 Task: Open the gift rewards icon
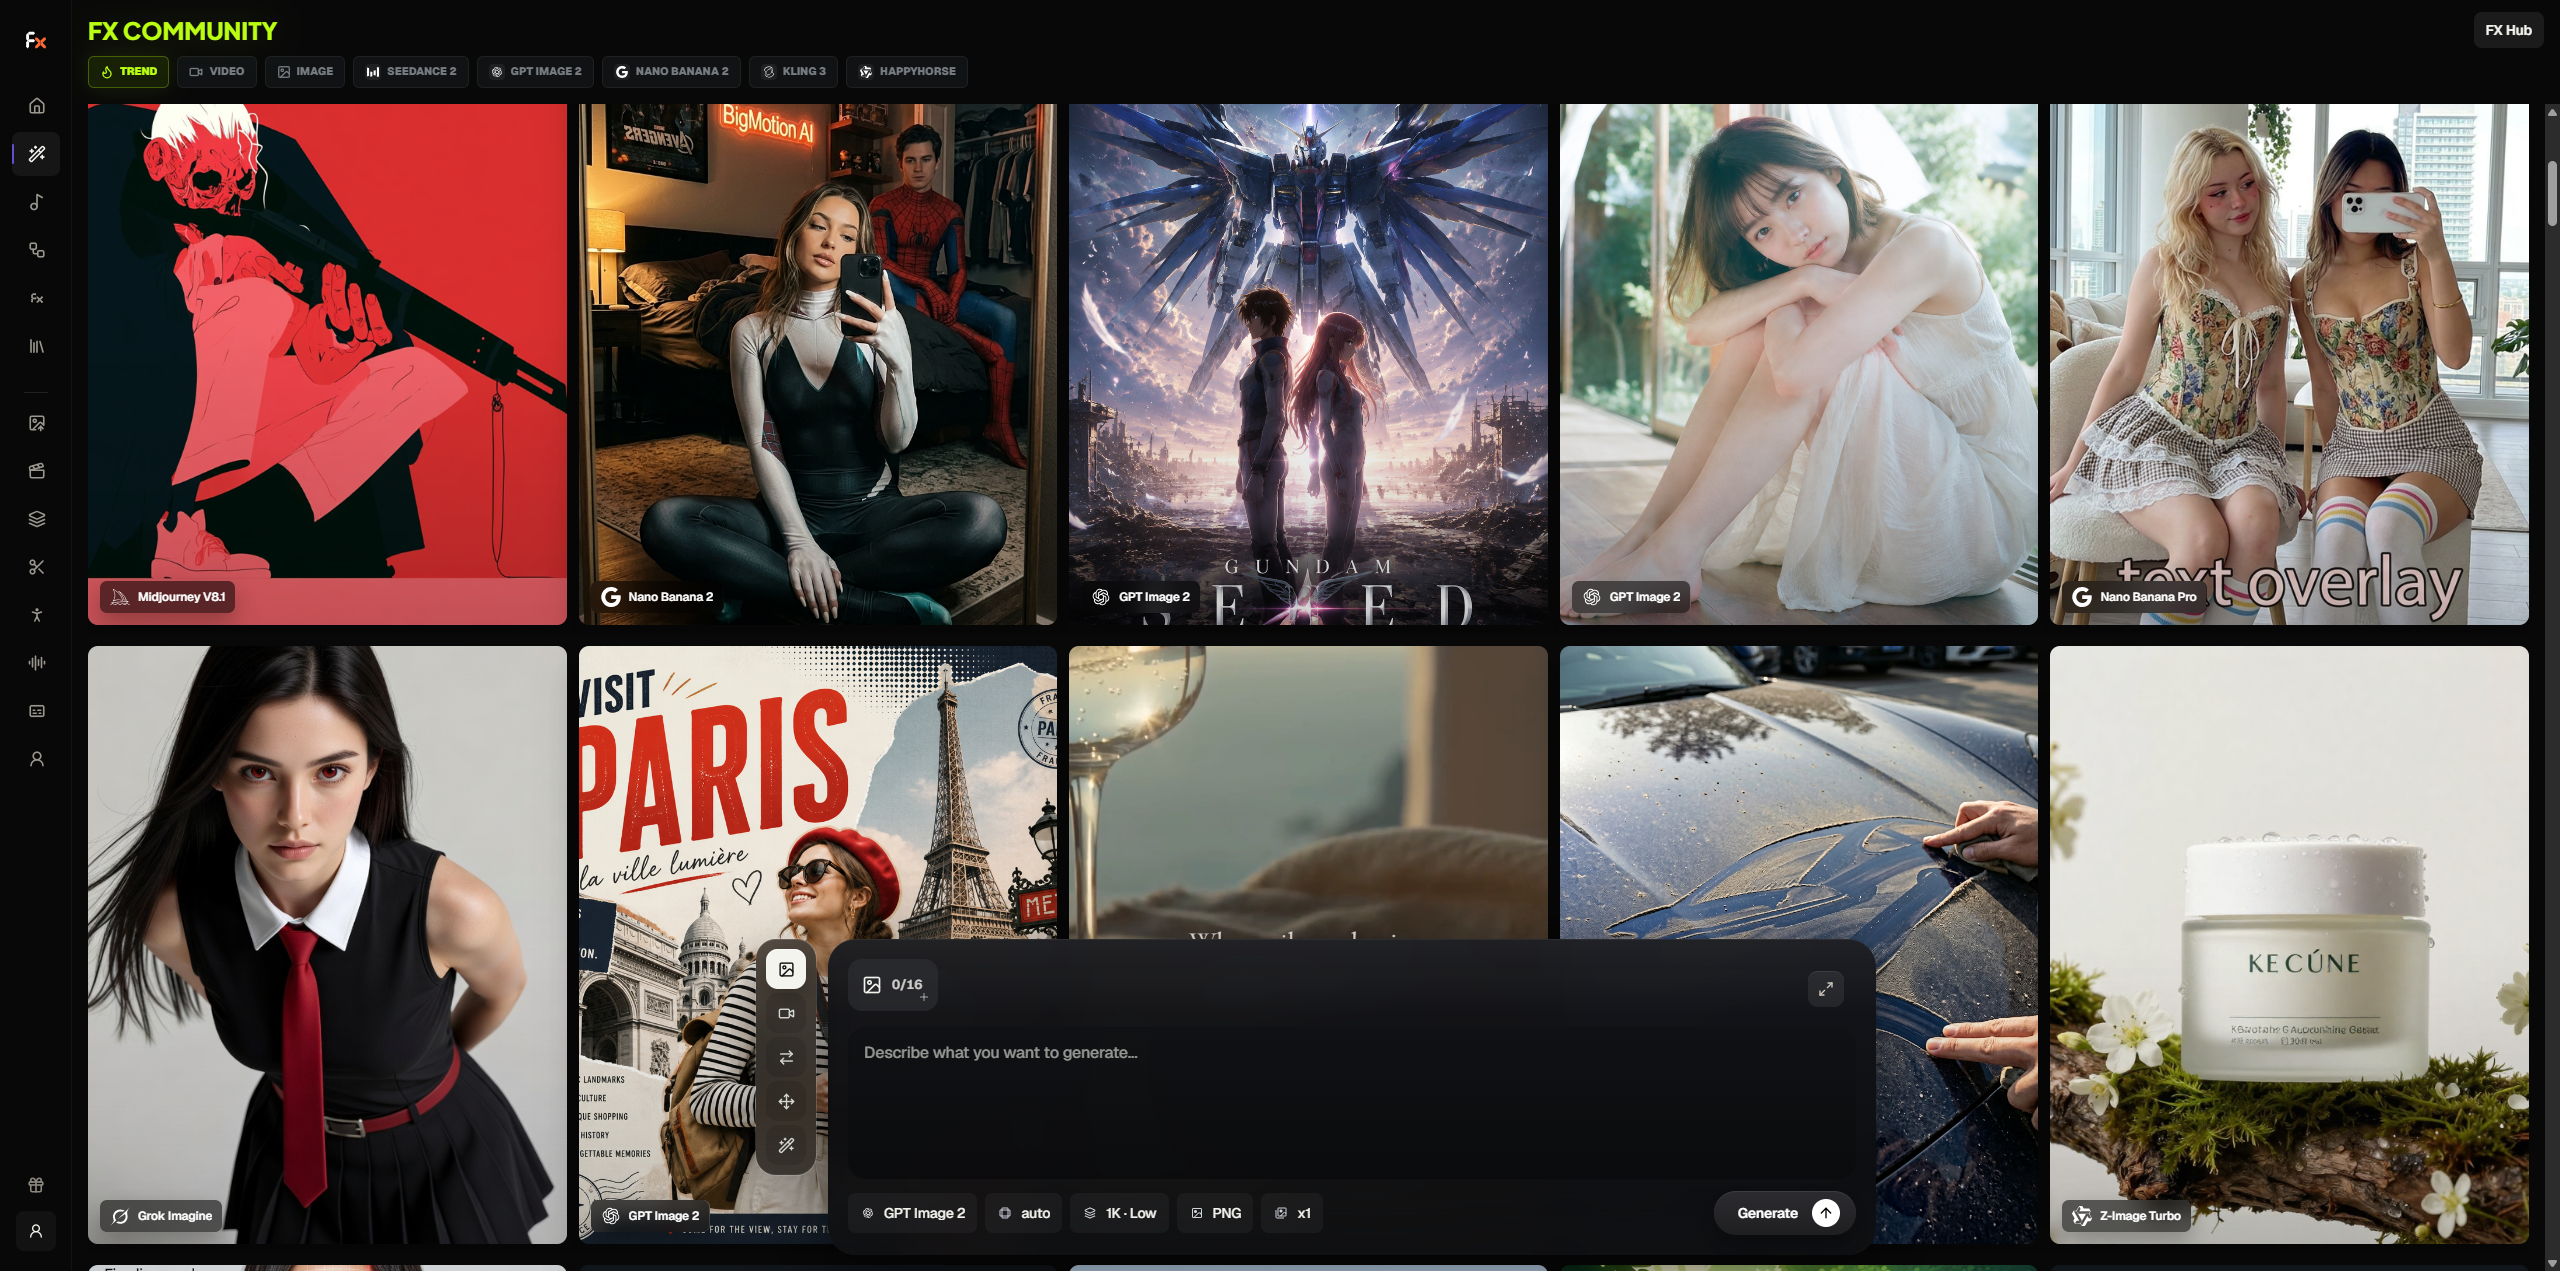36,1185
